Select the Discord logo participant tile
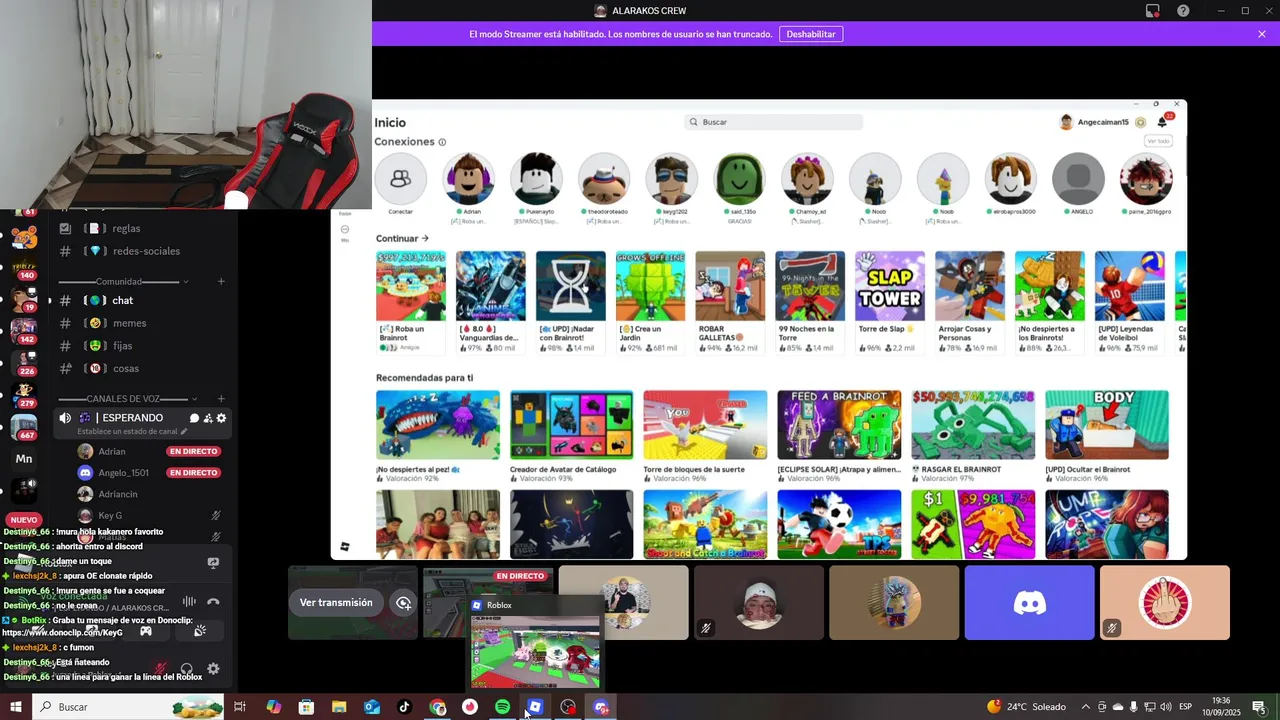Screen dimensions: 1280x720 (1029, 602)
